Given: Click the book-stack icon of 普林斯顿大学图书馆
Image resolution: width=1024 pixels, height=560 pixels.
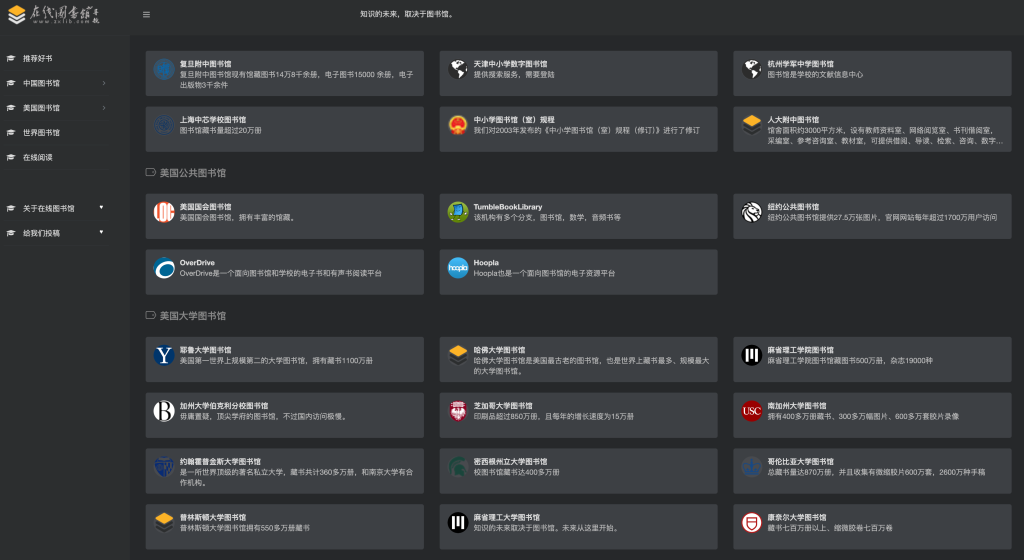Looking at the screenshot, I should coord(164,522).
